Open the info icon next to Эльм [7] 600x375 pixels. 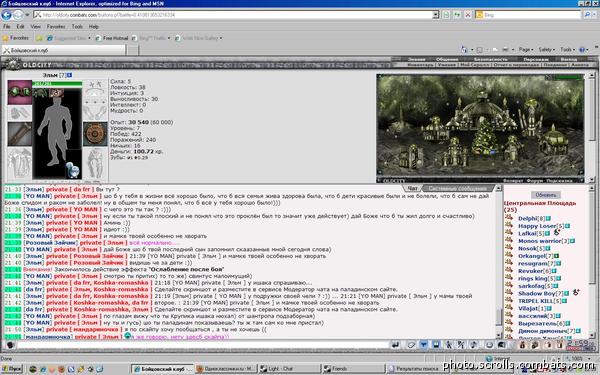point(70,75)
